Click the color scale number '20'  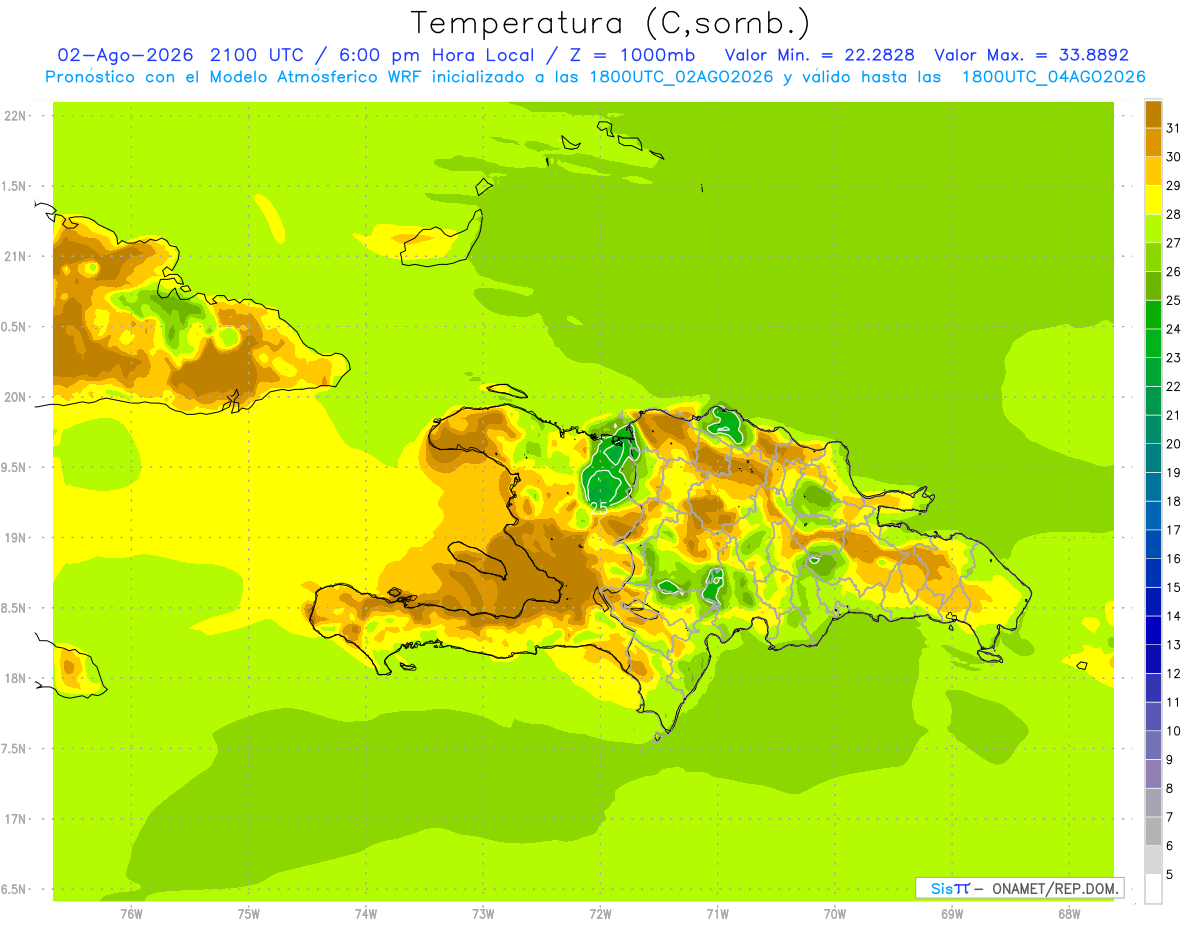tap(1174, 444)
